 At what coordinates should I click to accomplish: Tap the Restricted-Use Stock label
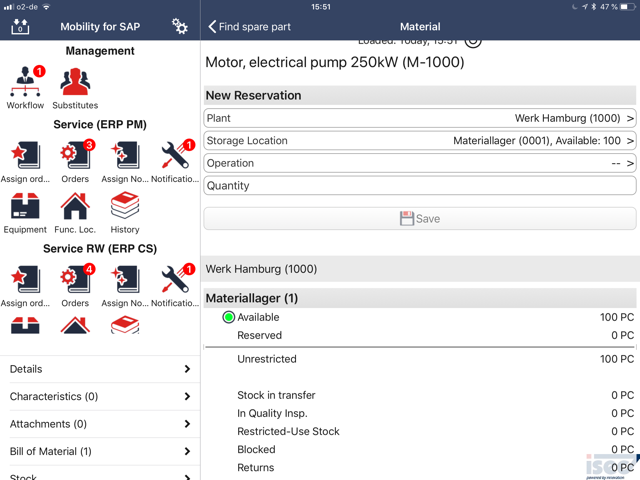pos(288,431)
